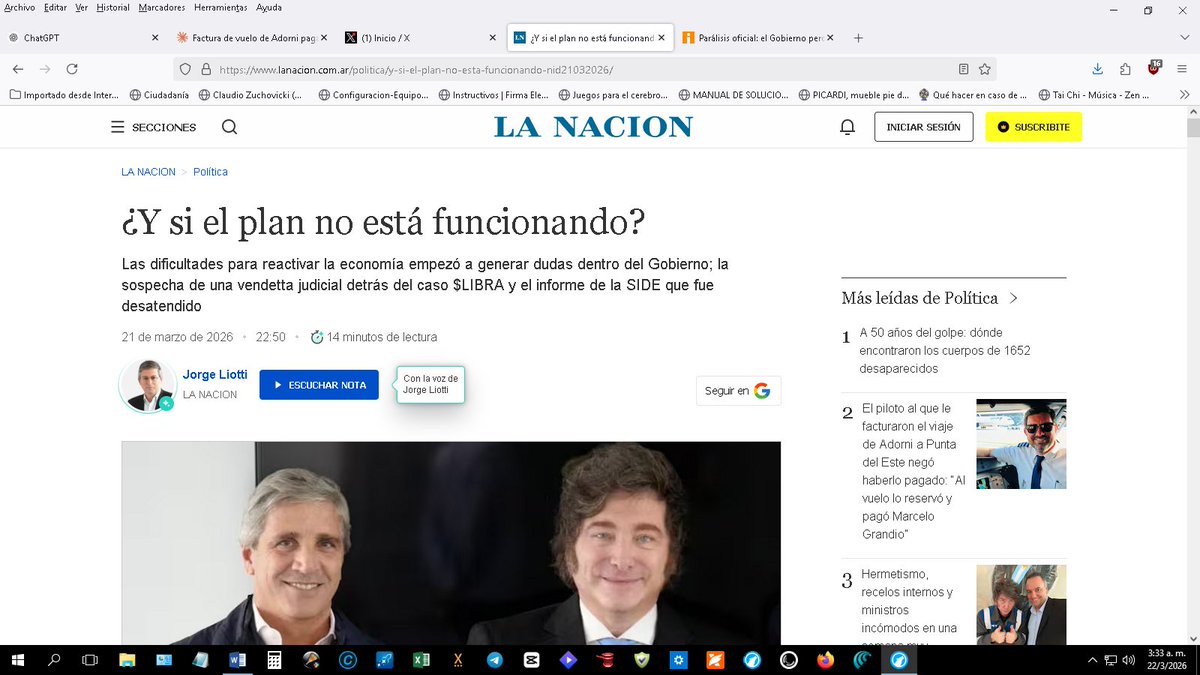This screenshot has width=1200, height=675.
Task: Go back with the browser back arrow
Action: point(18,69)
